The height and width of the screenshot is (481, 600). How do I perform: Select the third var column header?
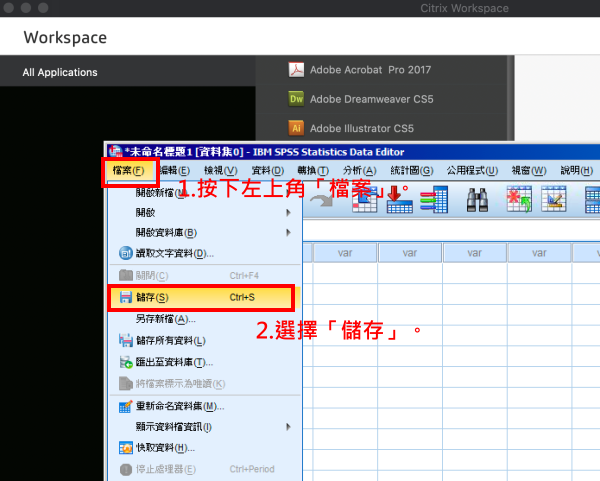[x=474, y=253]
